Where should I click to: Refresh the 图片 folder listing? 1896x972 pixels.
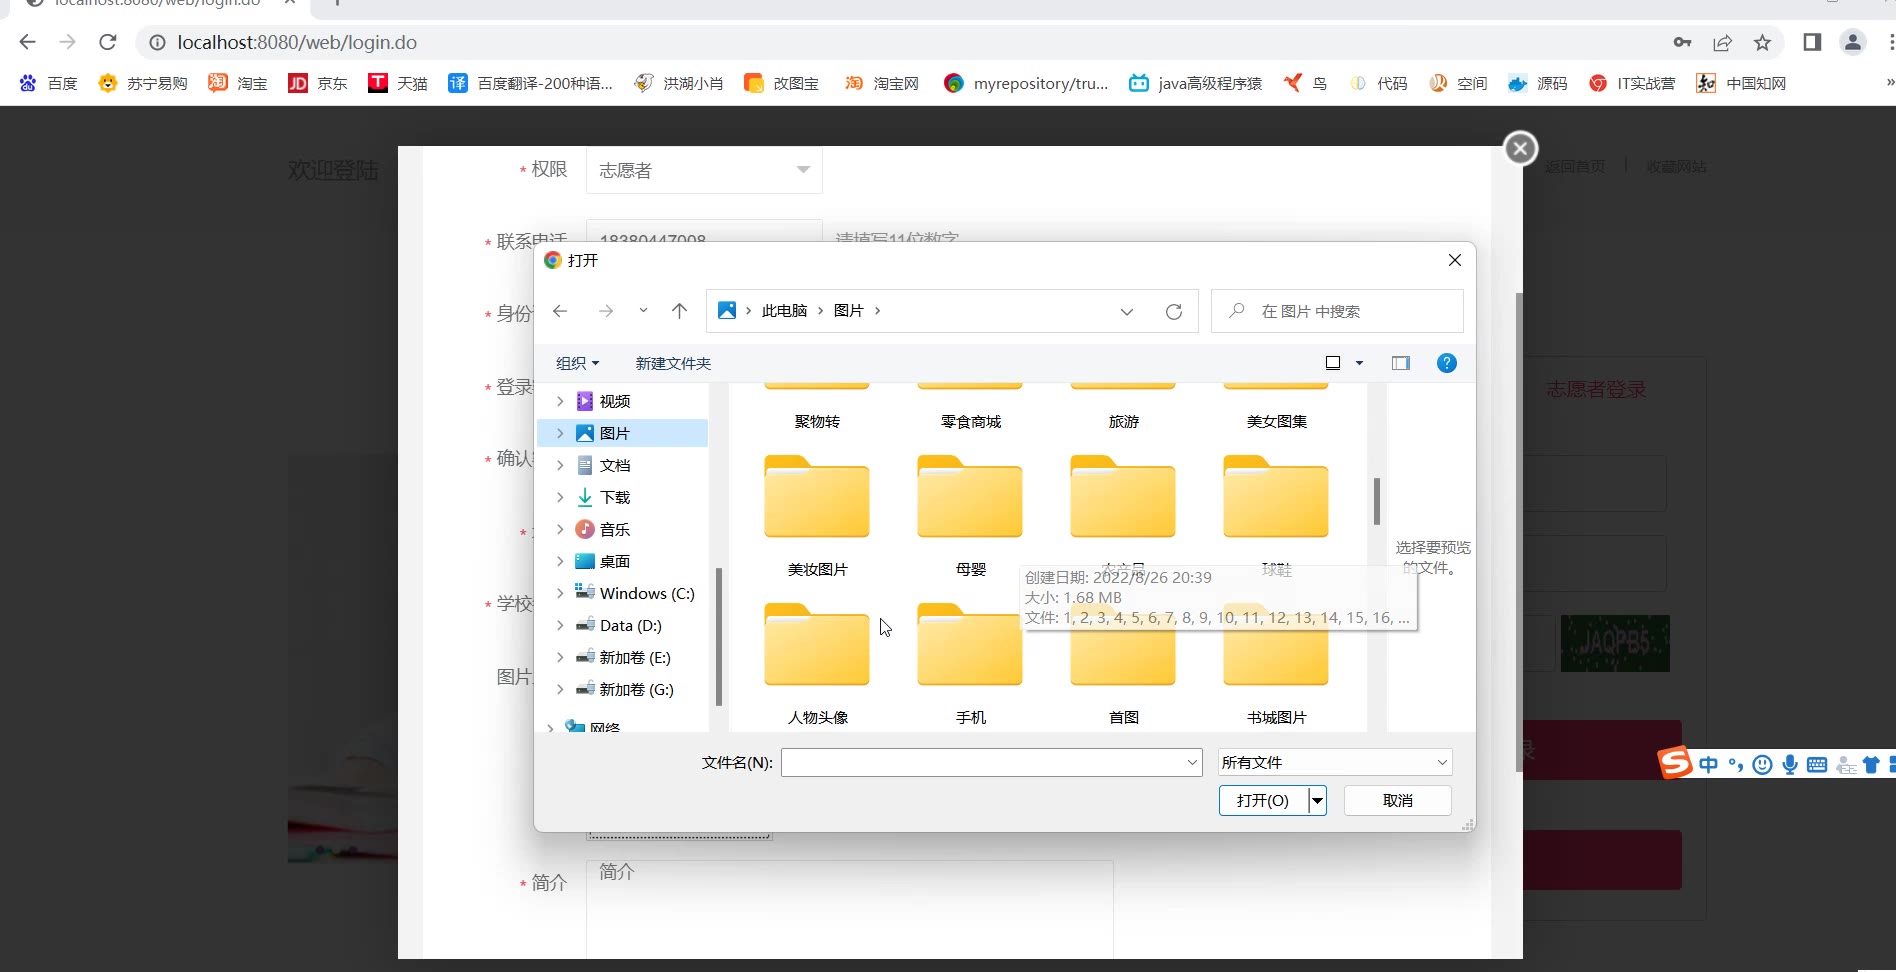tap(1173, 312)
